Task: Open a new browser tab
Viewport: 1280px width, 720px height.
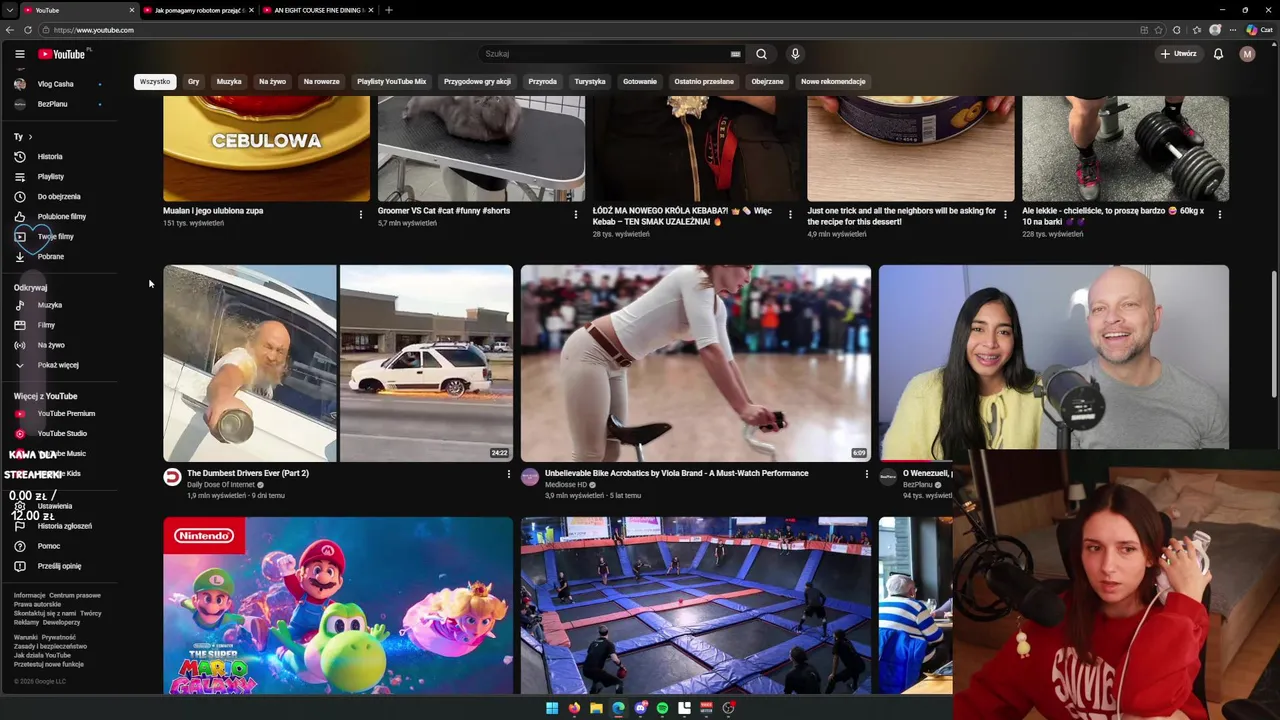Action: click(389, 10)
